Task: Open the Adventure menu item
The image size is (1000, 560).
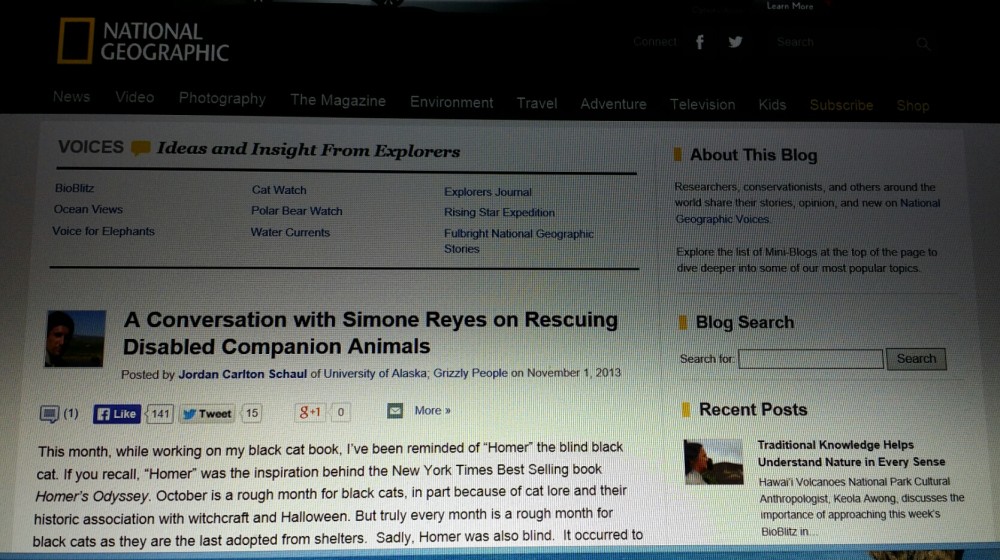Action: (x=614, y=104)
